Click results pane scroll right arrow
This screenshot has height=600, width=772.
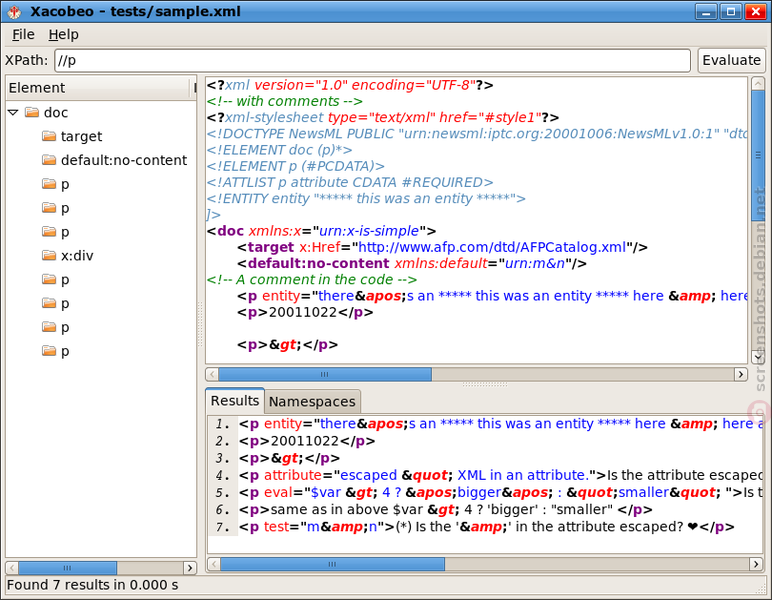tap(755, 564)
